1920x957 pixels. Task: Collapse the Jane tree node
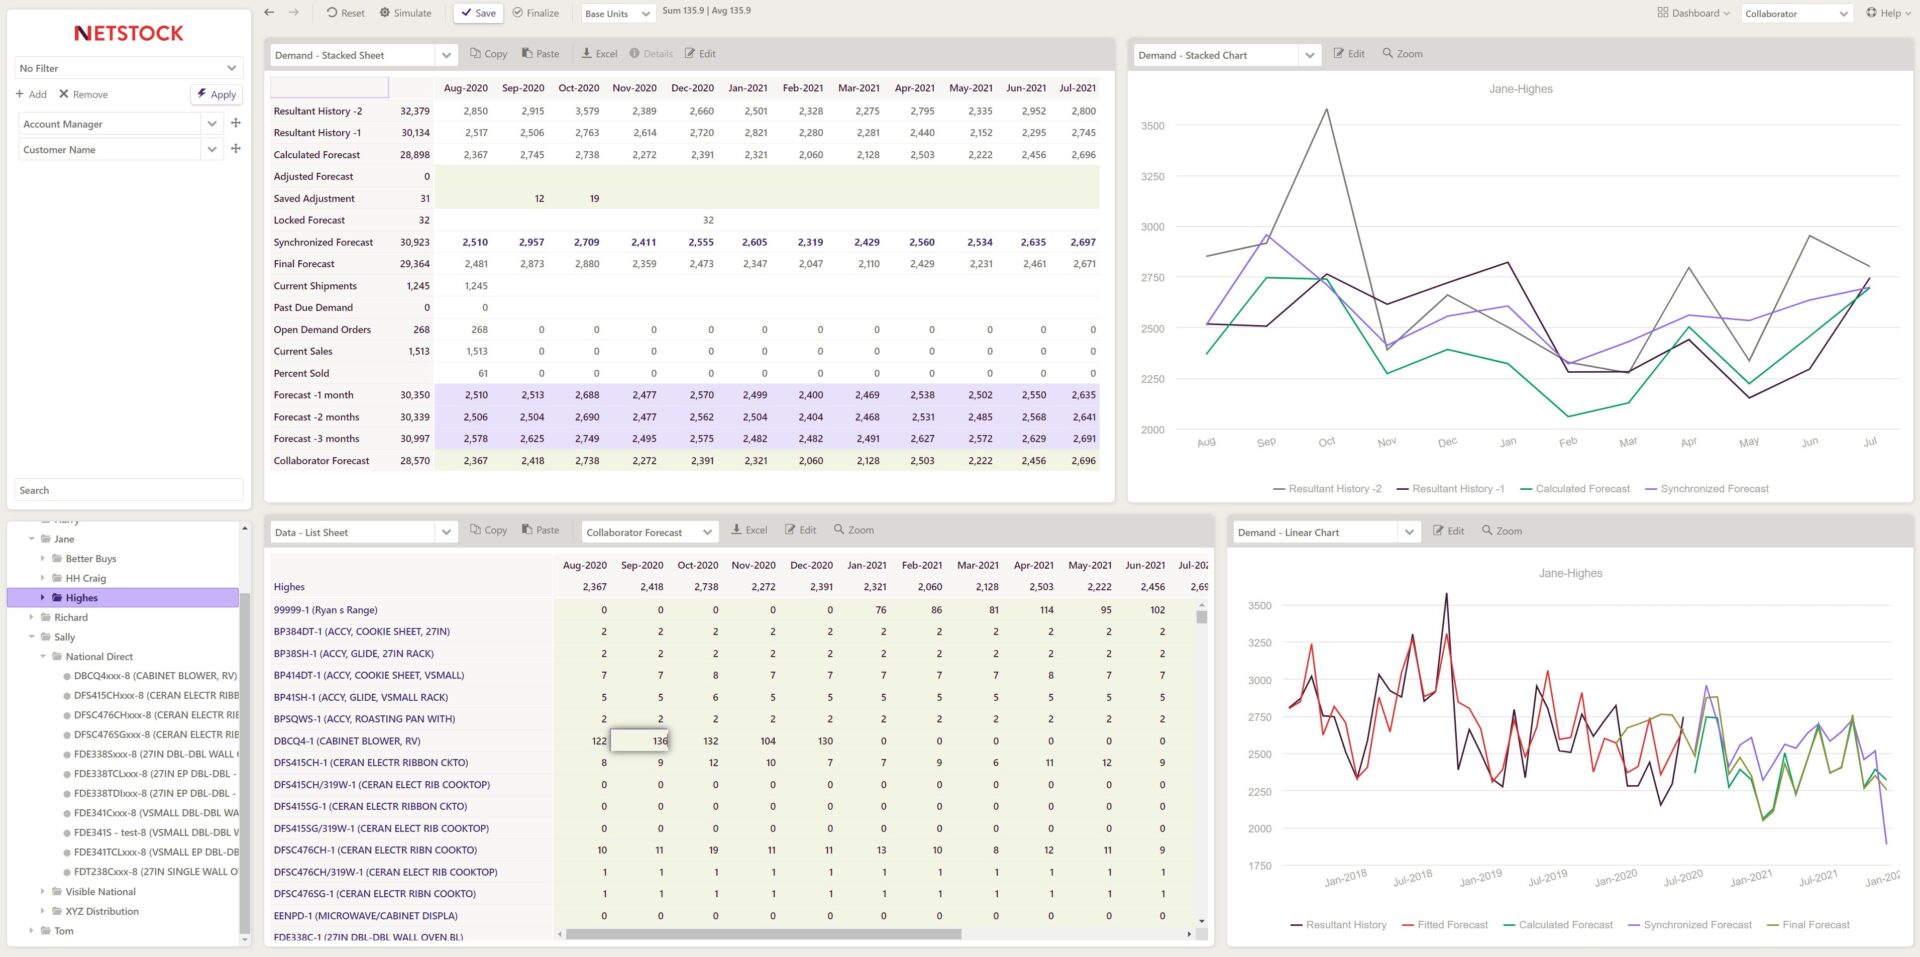(31, 539)
